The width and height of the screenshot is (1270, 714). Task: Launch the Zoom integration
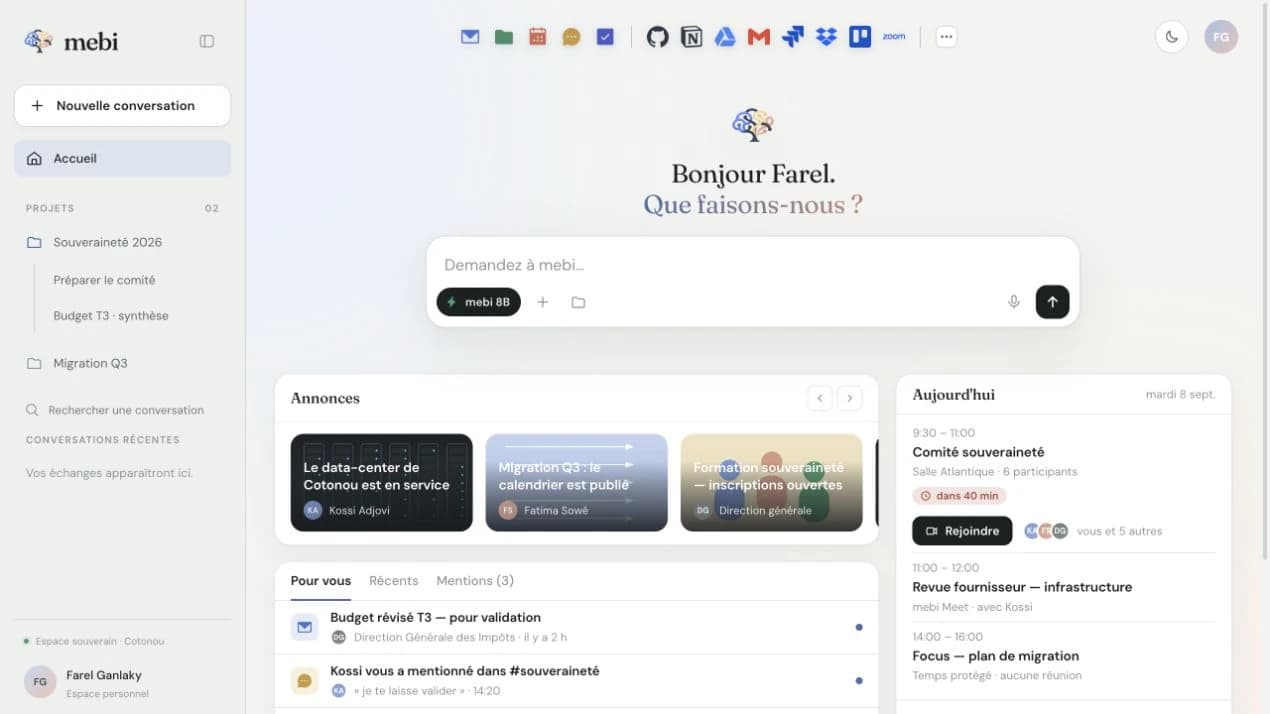click(894, 37)
